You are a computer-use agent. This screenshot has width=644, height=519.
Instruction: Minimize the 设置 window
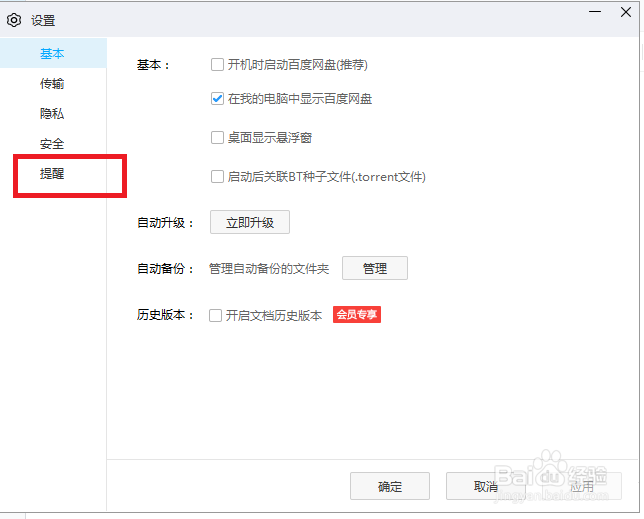[x=595, y=12]
